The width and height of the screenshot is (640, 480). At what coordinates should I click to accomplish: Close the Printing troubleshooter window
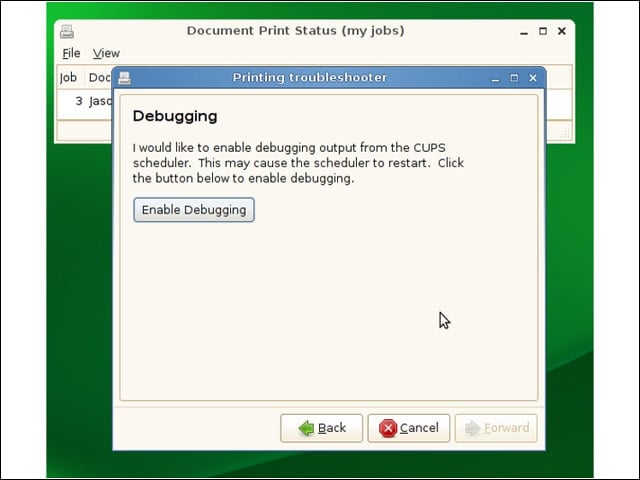[533, 78]
